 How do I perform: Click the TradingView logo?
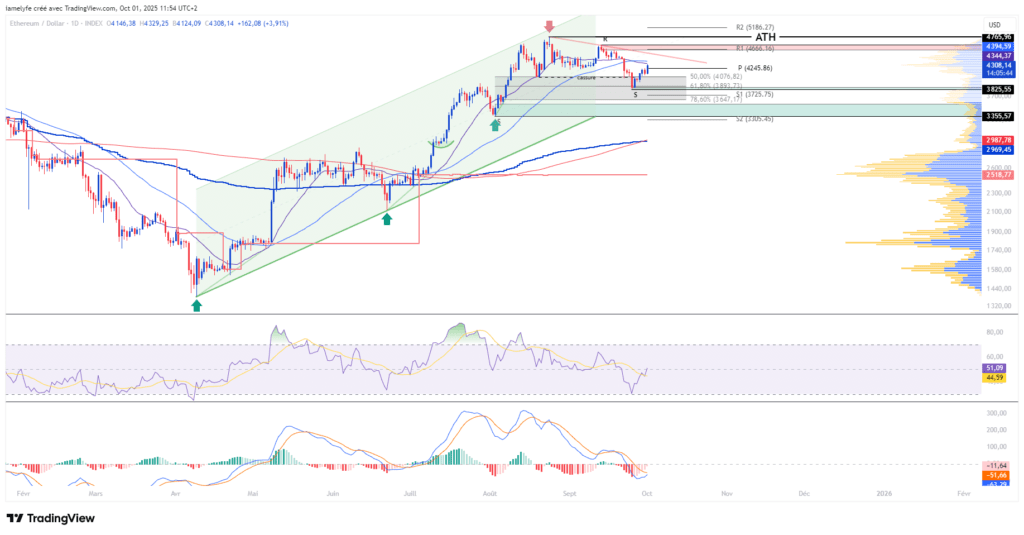coord(50,518)
